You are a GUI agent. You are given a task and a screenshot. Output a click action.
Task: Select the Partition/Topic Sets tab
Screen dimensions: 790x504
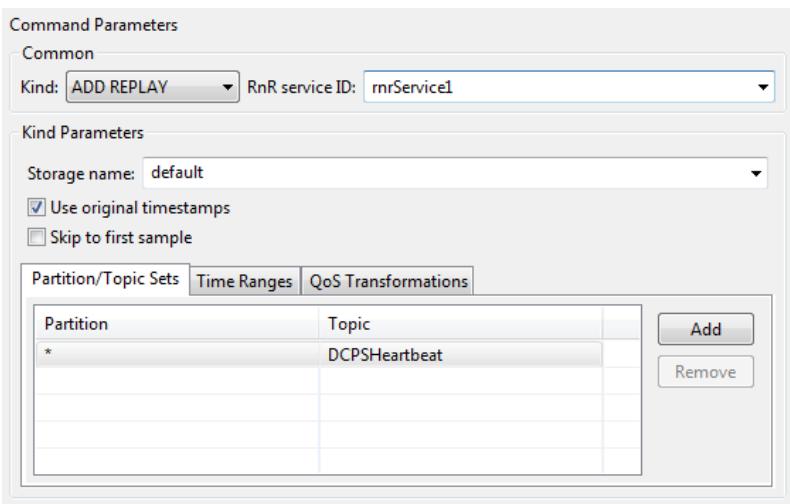coord(105,279)
